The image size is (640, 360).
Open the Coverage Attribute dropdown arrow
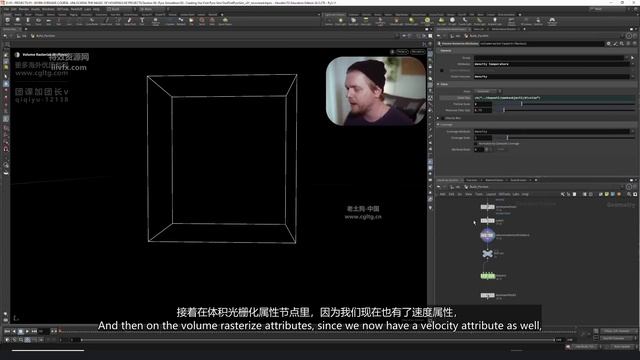click(633, 131)
